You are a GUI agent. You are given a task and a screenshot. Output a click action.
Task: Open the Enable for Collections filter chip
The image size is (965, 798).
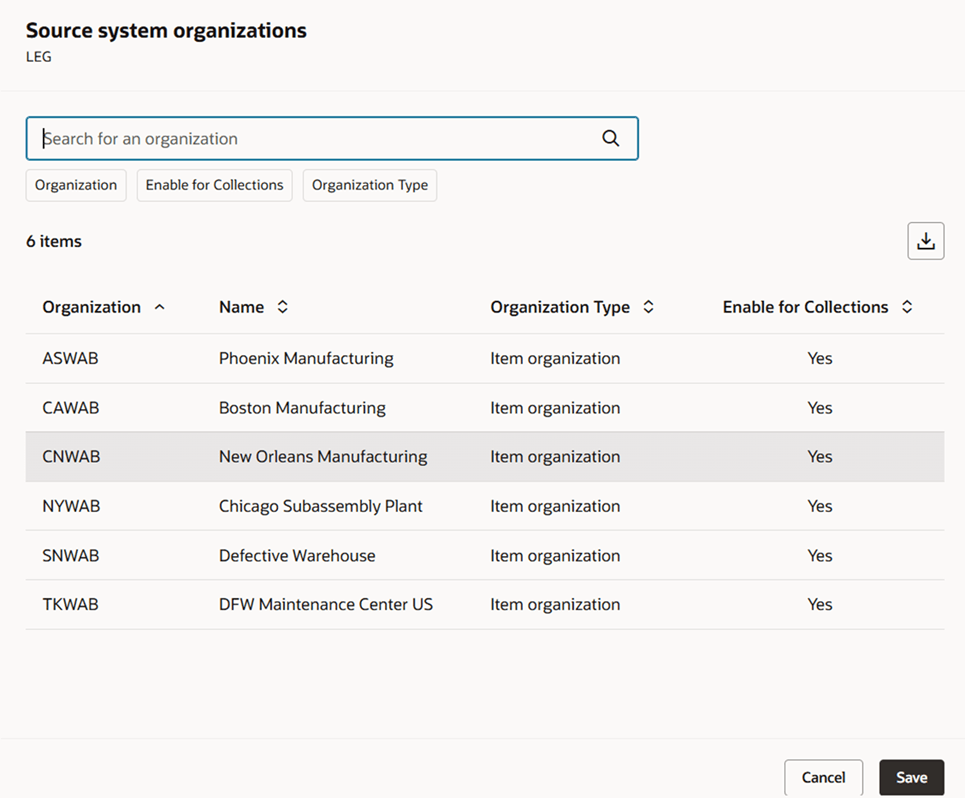(x=214, y=185)
